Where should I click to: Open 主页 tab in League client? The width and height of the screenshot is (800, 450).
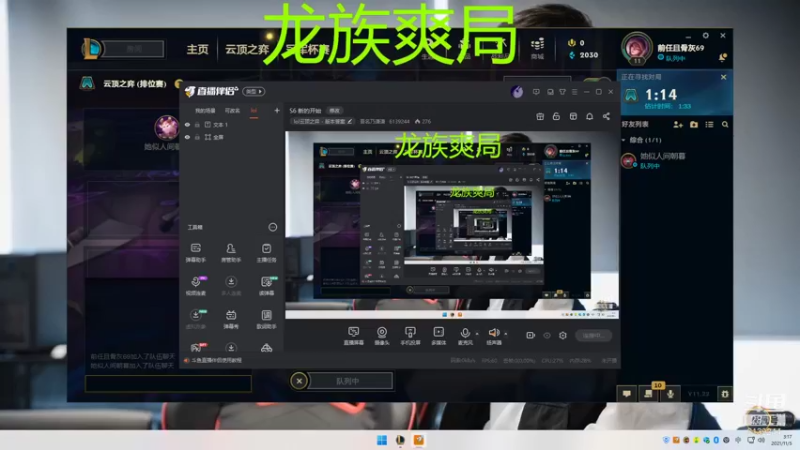pyautogui.click(x=197, y=49)
